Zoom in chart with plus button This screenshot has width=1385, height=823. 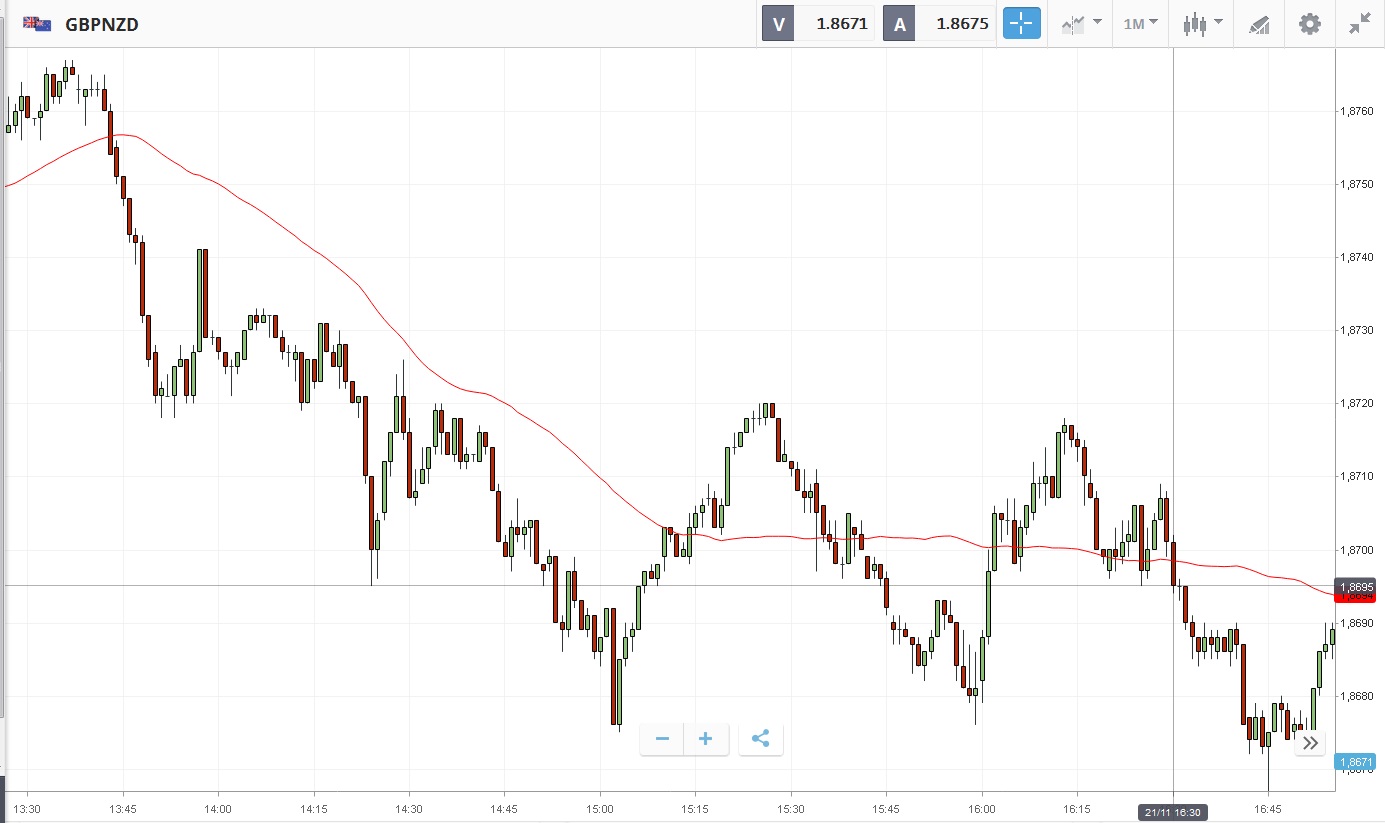(706, 739)
